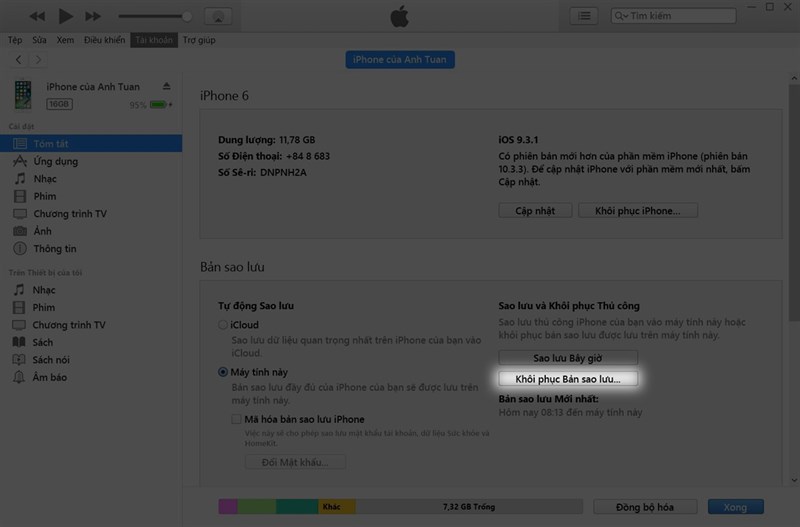
Task: Enable Mã hóa bản sao lưu iPhone checkbox
Action: click(236, 419)
